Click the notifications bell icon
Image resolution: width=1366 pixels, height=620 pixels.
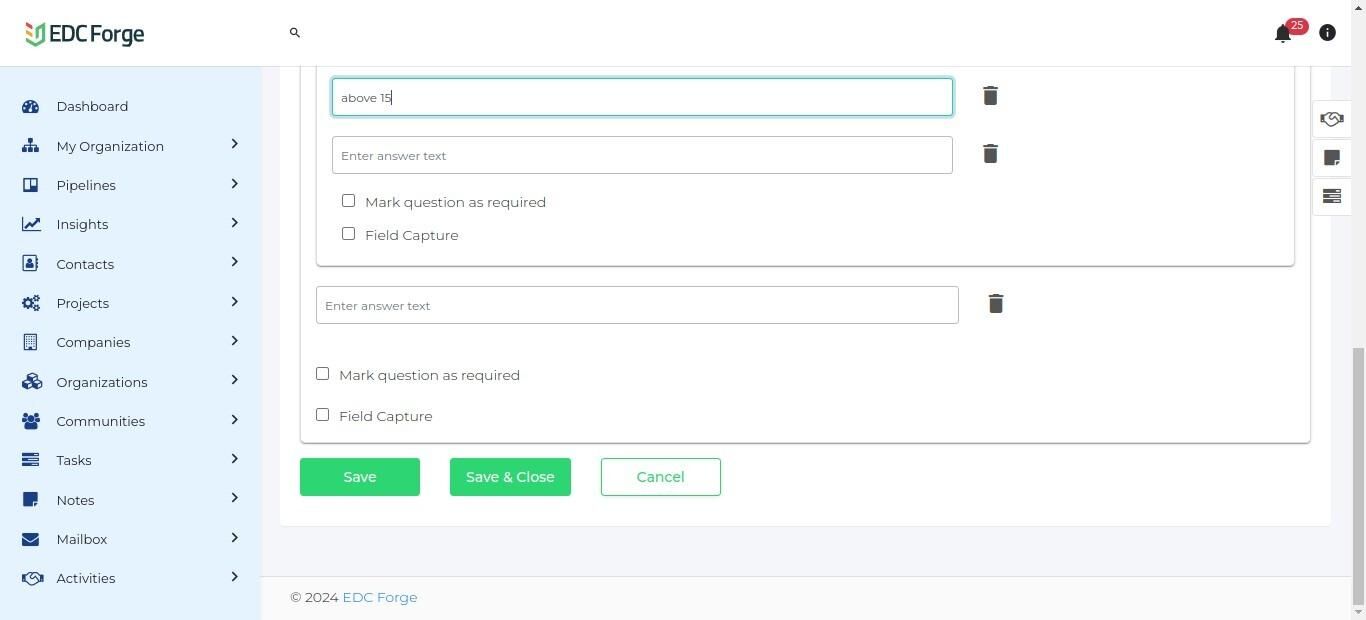coord(1283,34)
